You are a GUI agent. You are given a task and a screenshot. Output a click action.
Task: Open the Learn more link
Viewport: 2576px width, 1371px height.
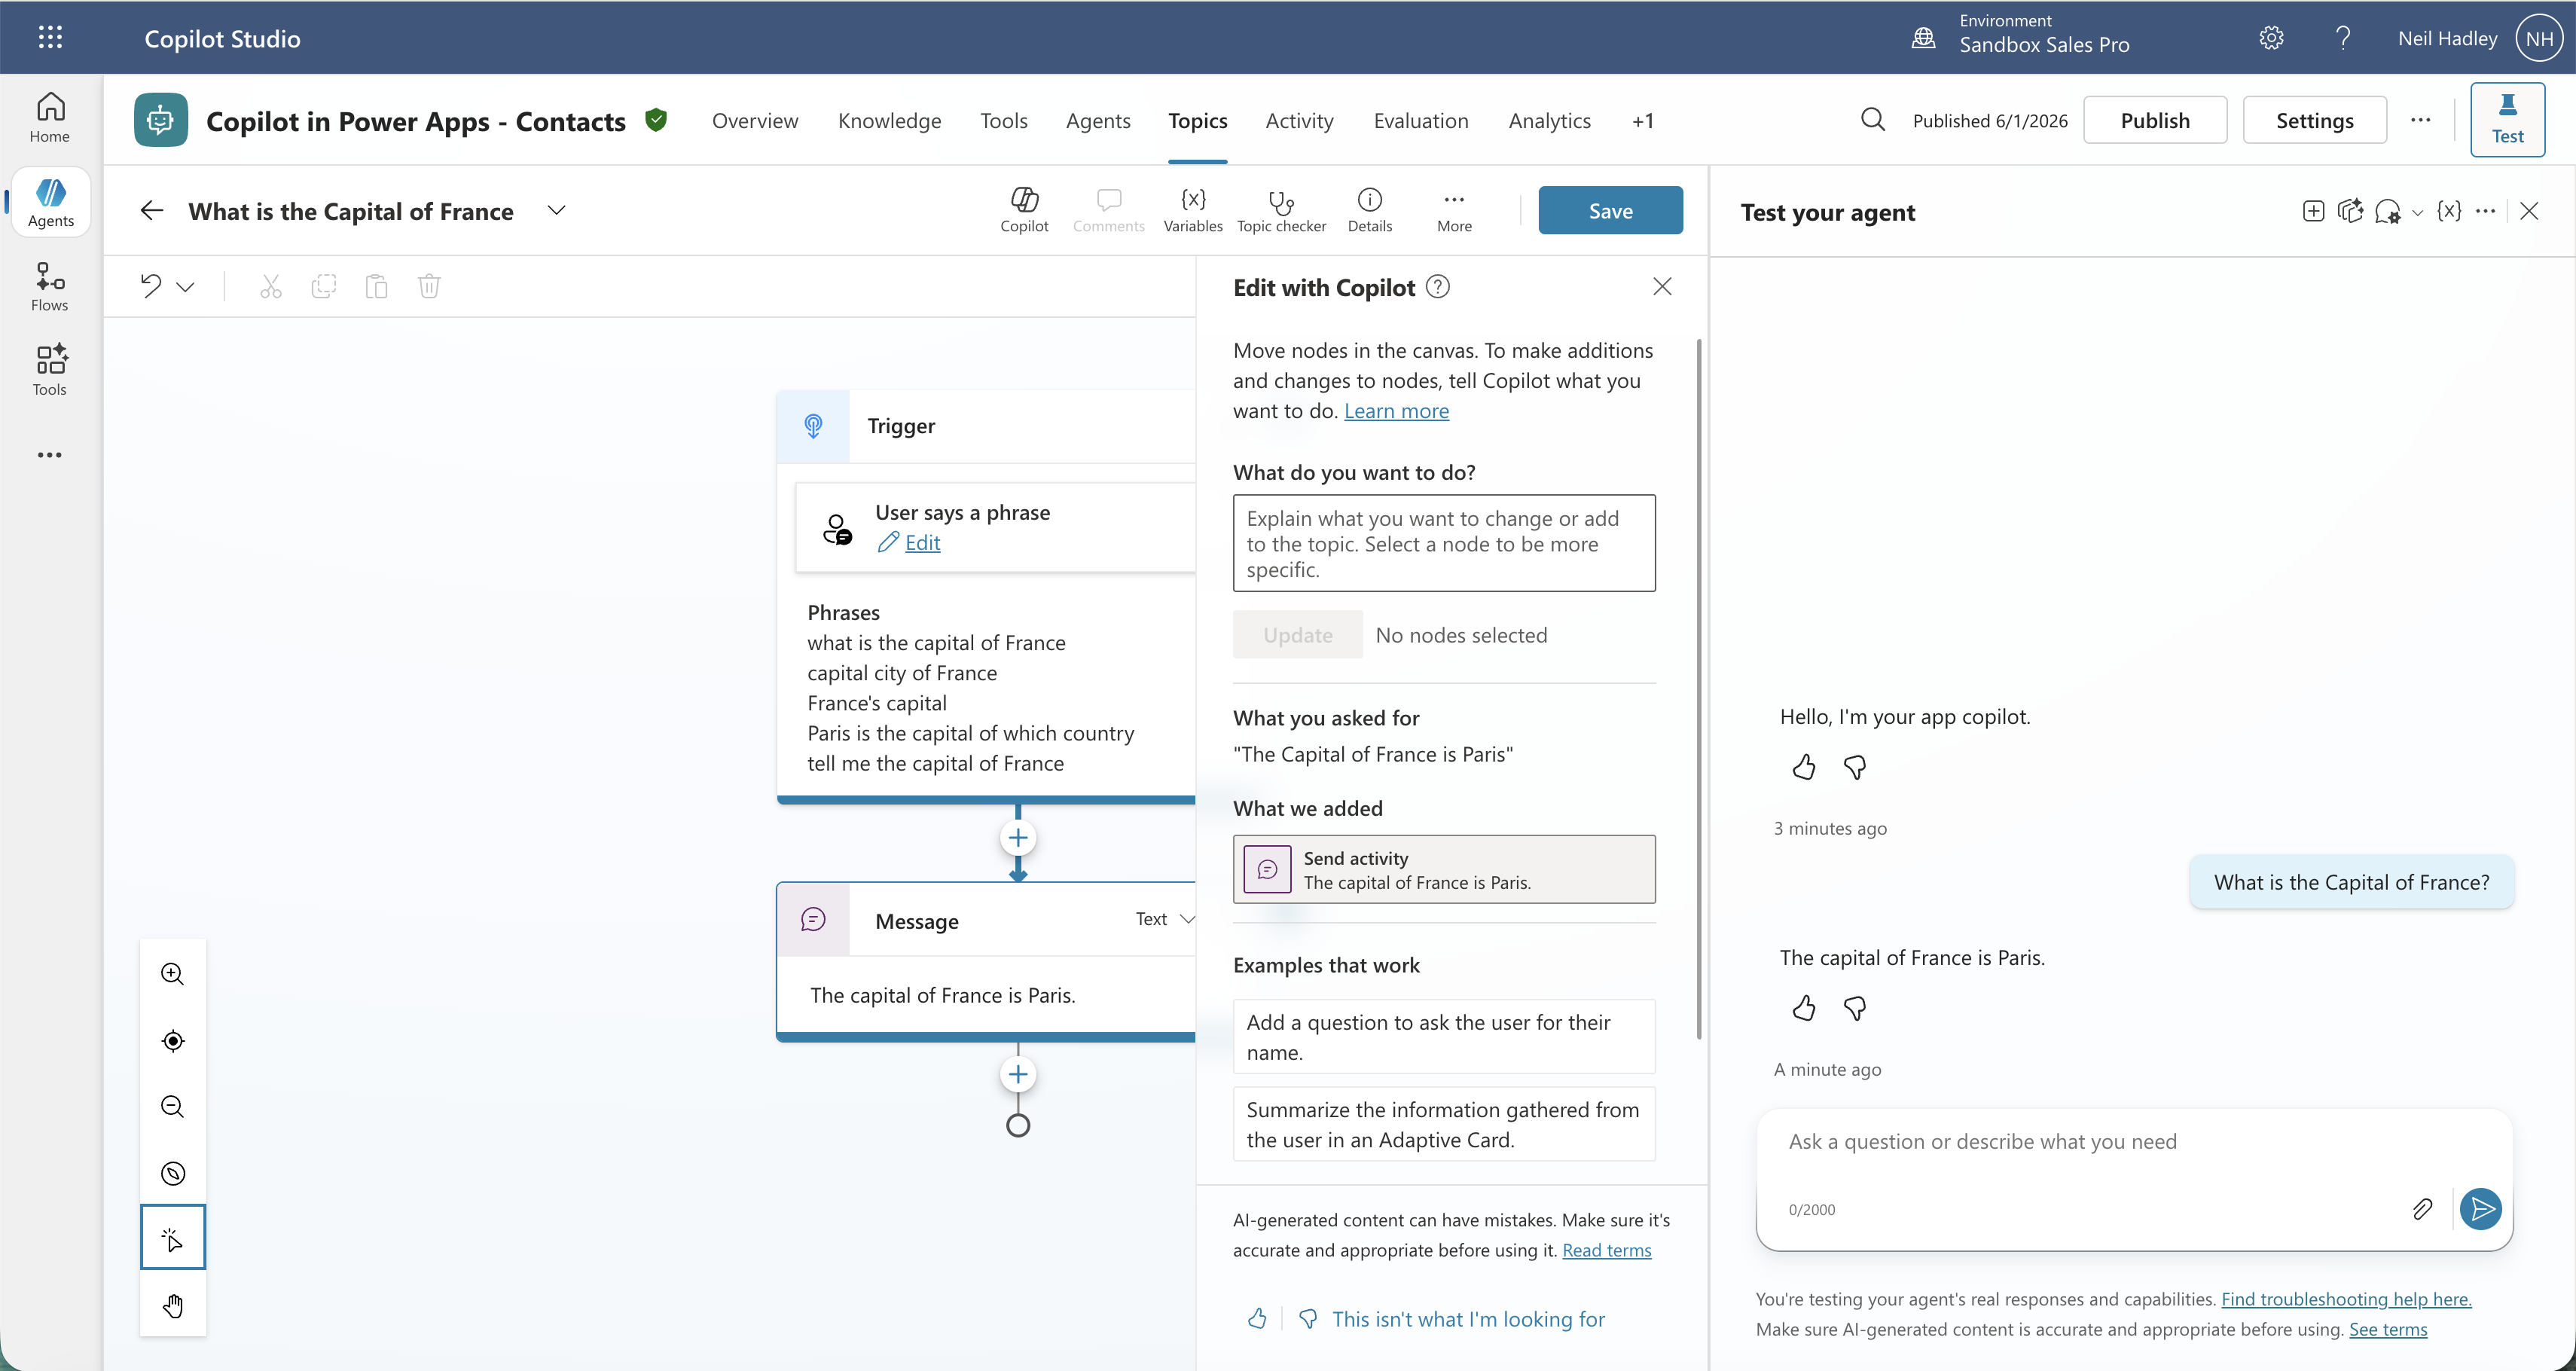pos(1396,411)
